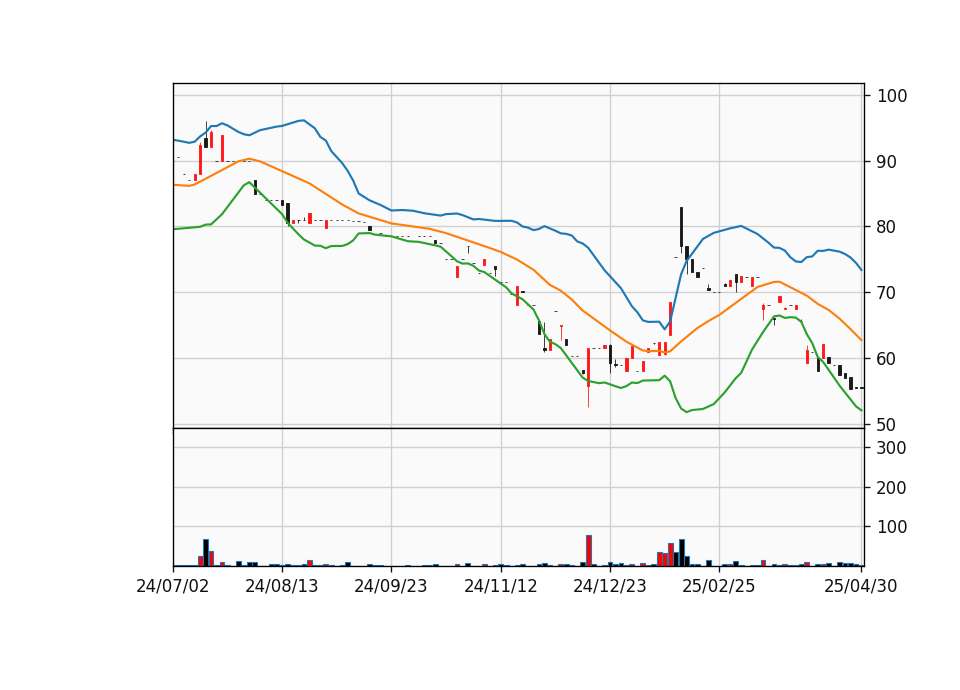Click the tallest red volume bar near 24/12/23
960x690 pixels.
point(589,550)
